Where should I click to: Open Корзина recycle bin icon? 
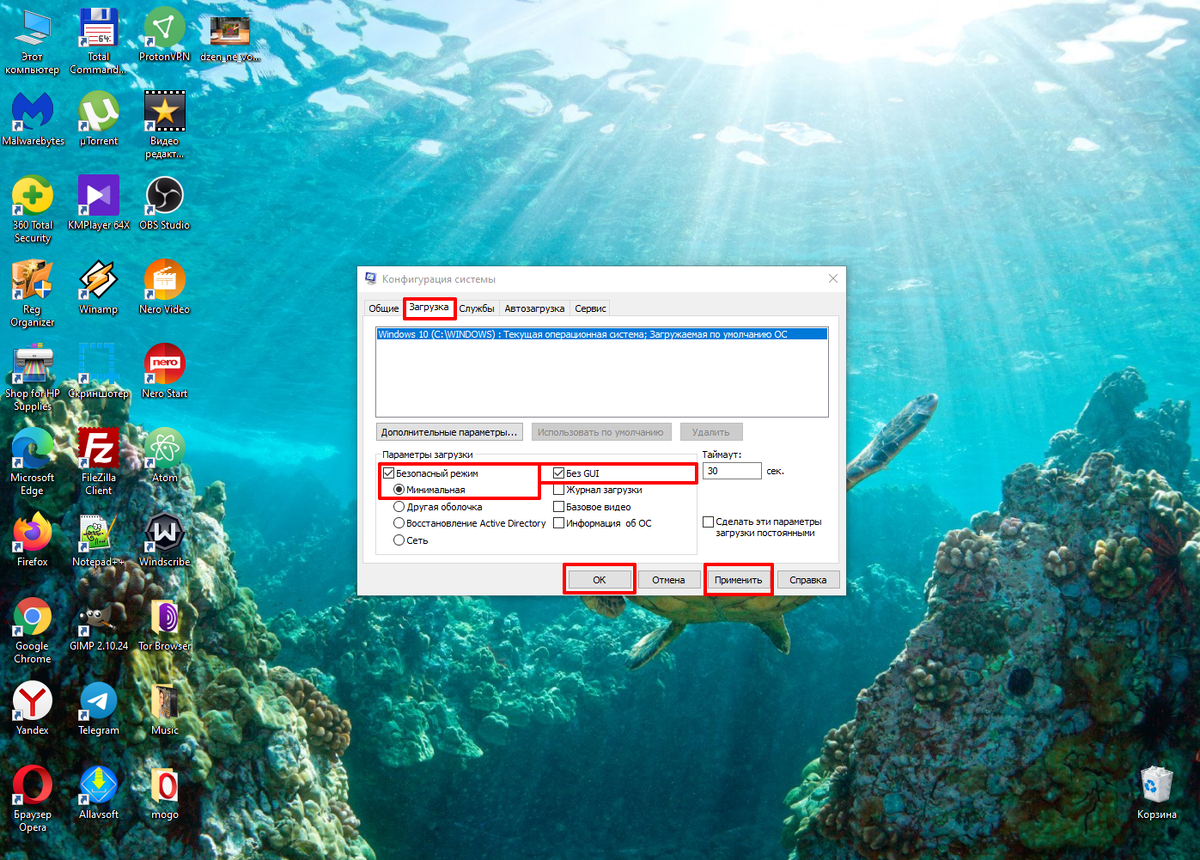(x=1156, y=792)
